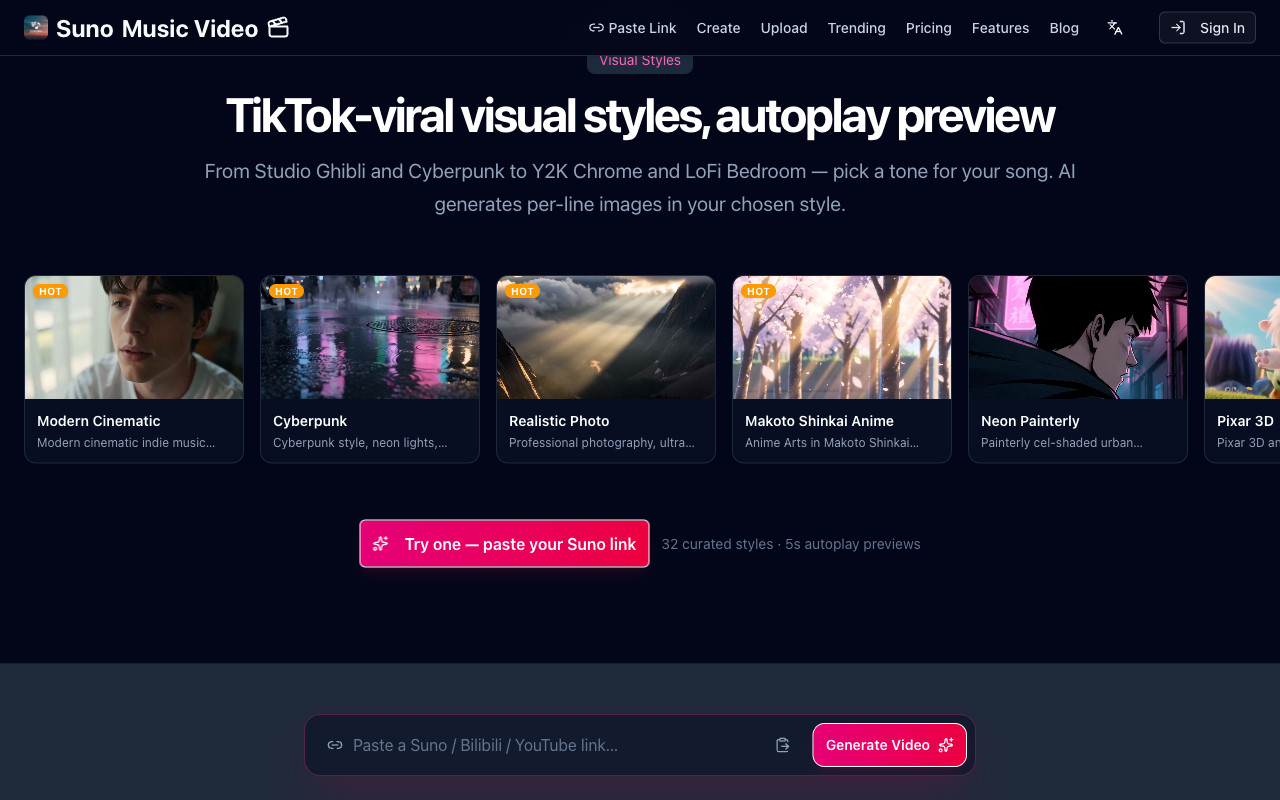Screen dimensions: 1280x800
Task: Click the Neon Painterly card title
Action: tap(1030, 421)
